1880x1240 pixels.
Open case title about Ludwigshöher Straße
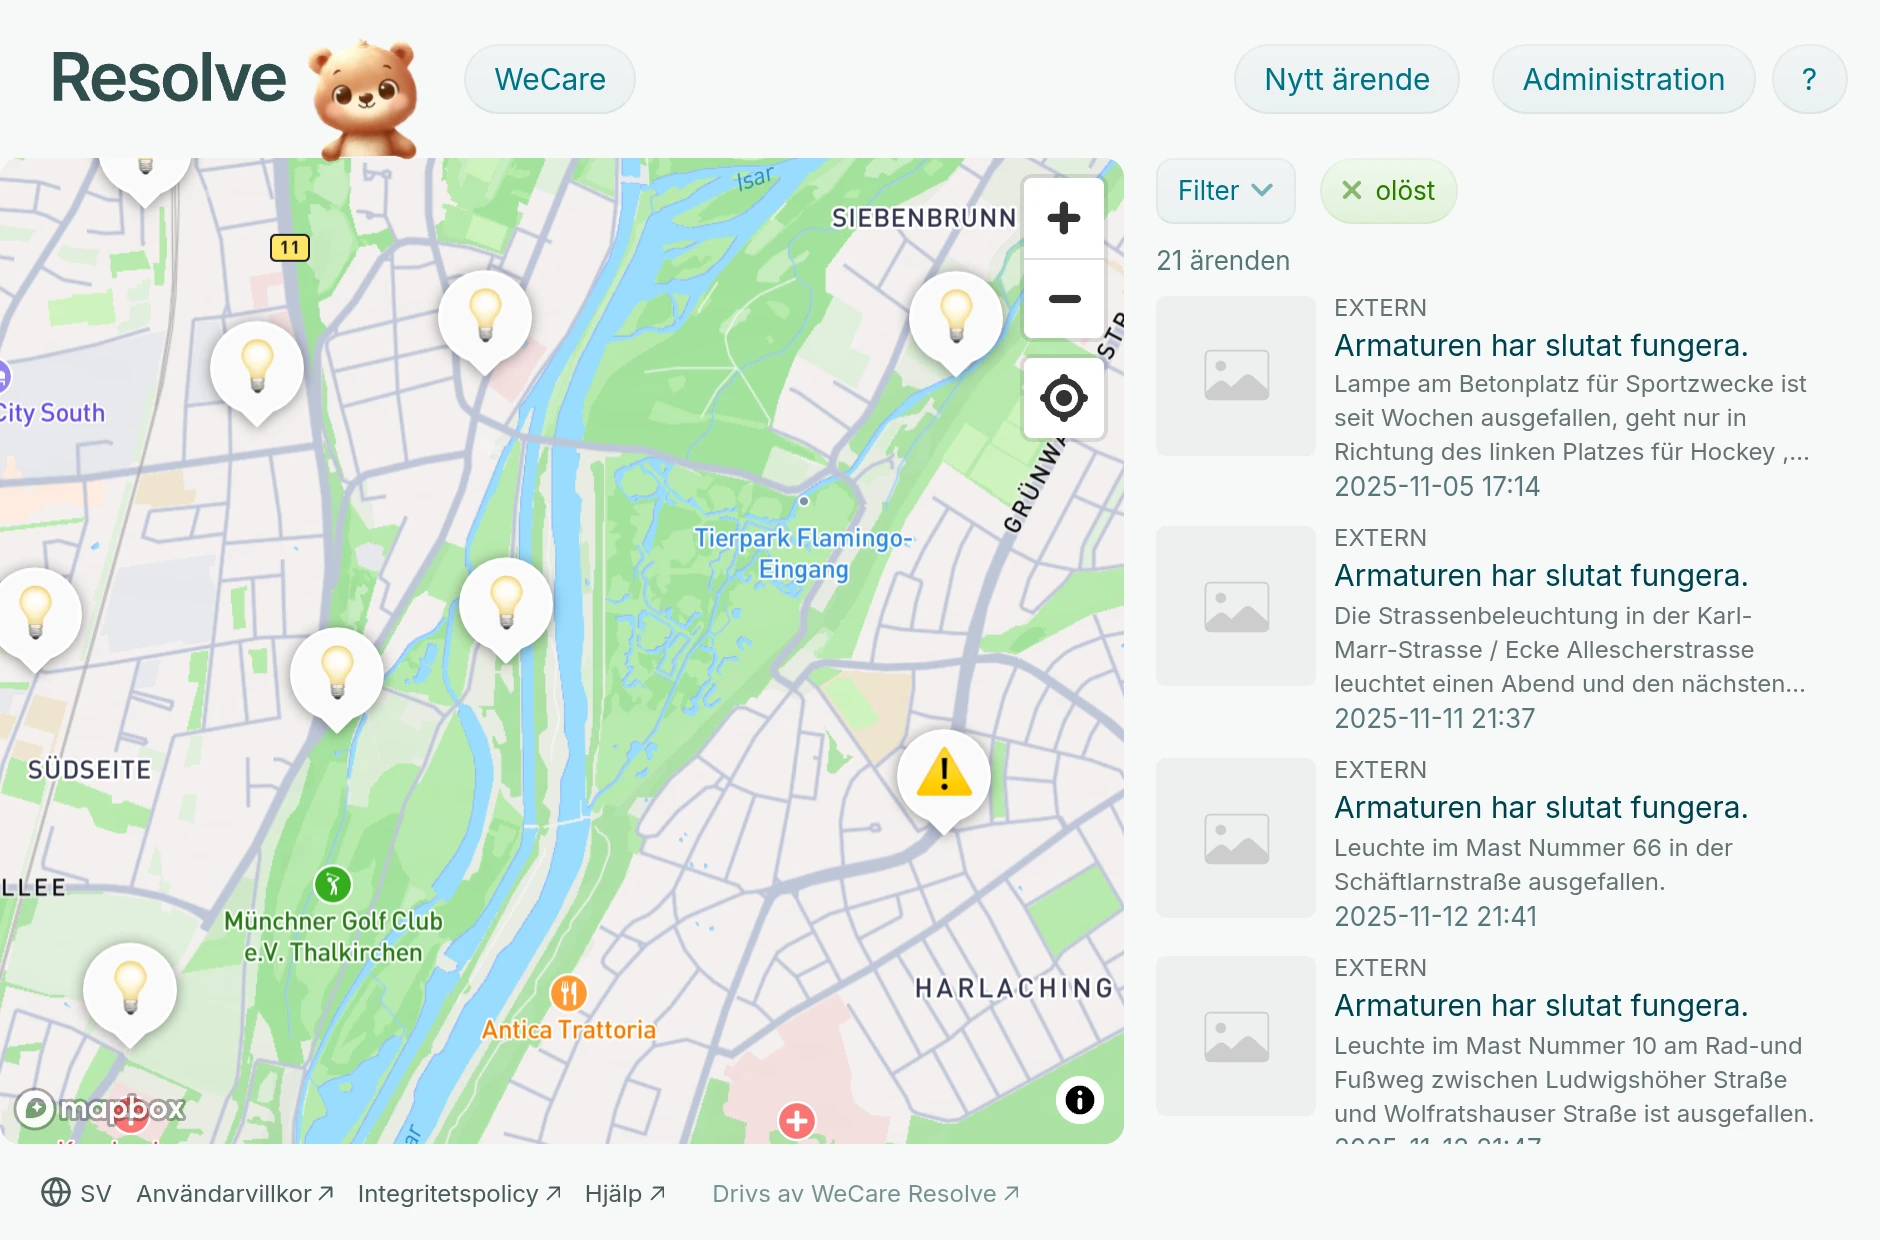coord(1541,1005)
